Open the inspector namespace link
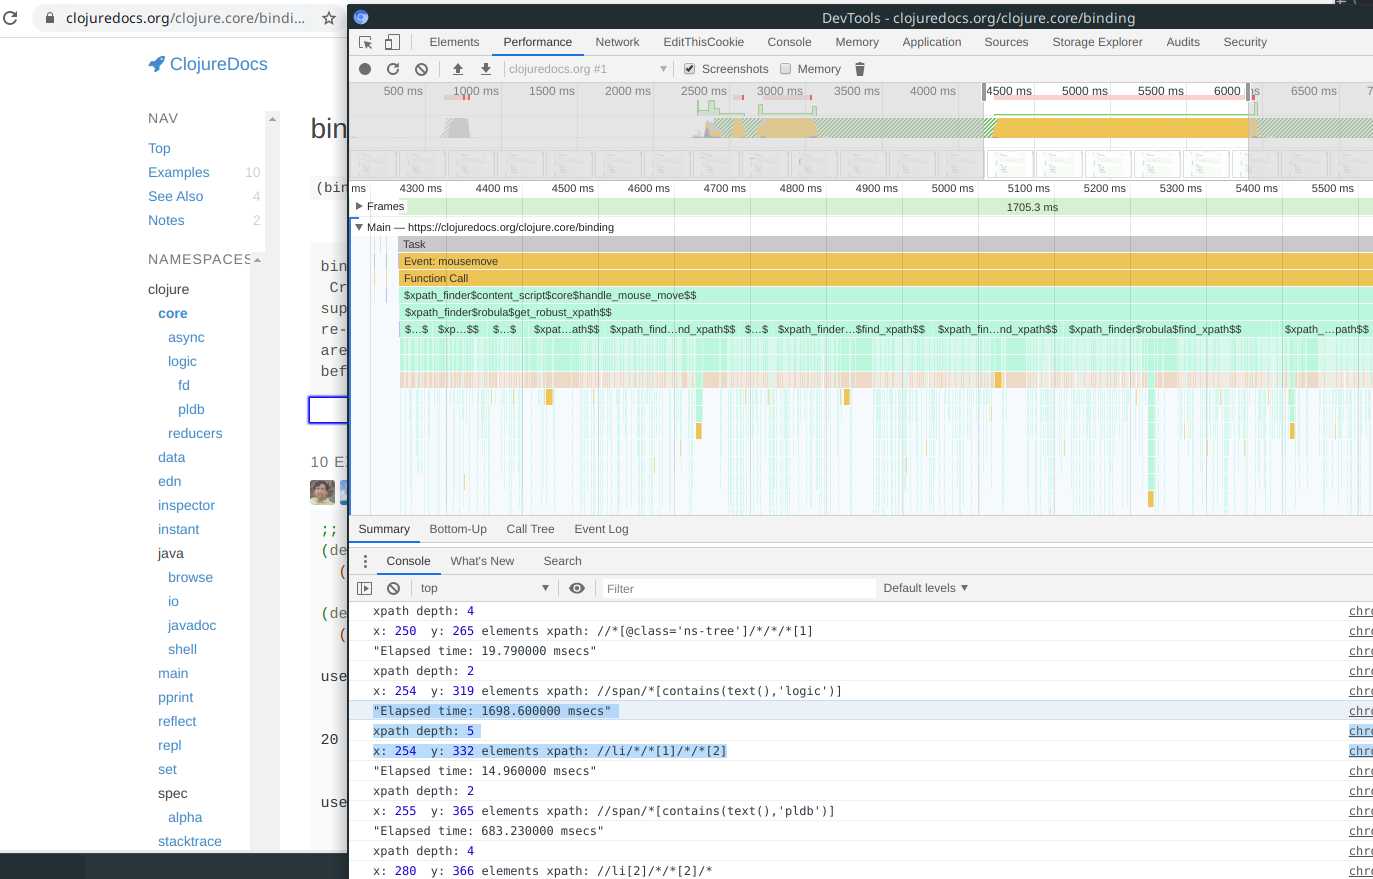 coord(186,505)
